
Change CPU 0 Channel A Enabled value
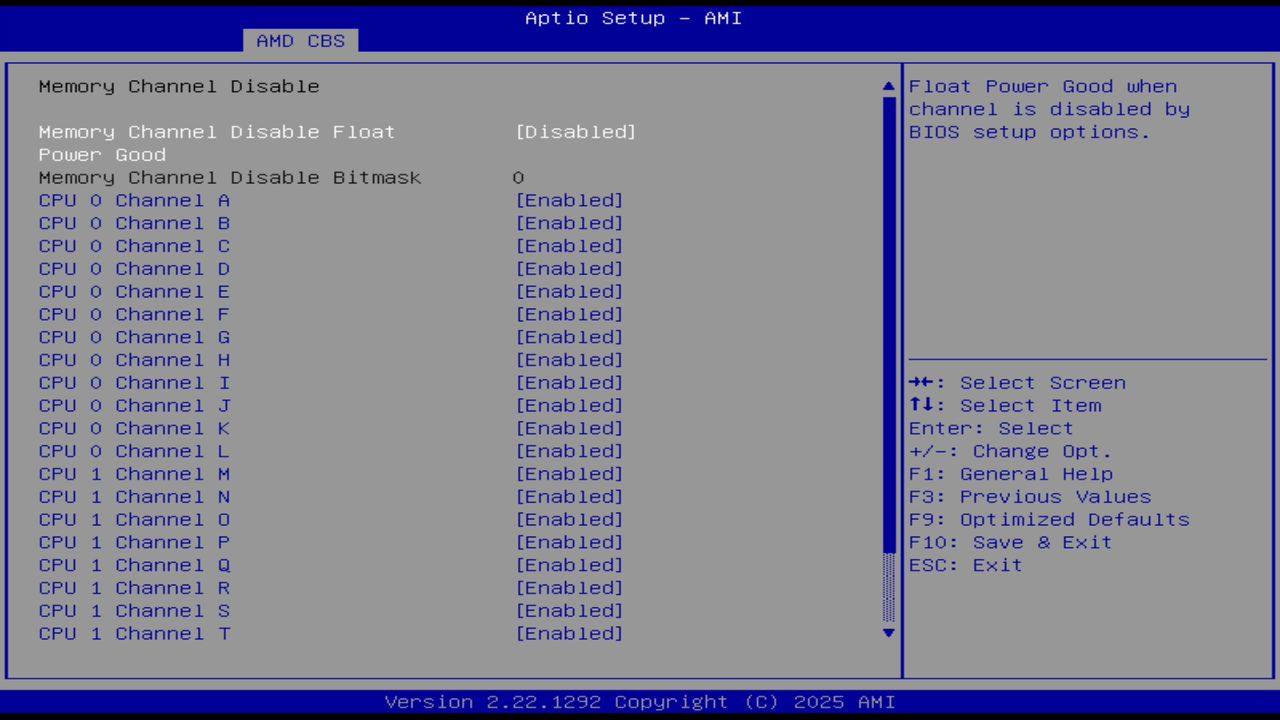pos(569,200)
